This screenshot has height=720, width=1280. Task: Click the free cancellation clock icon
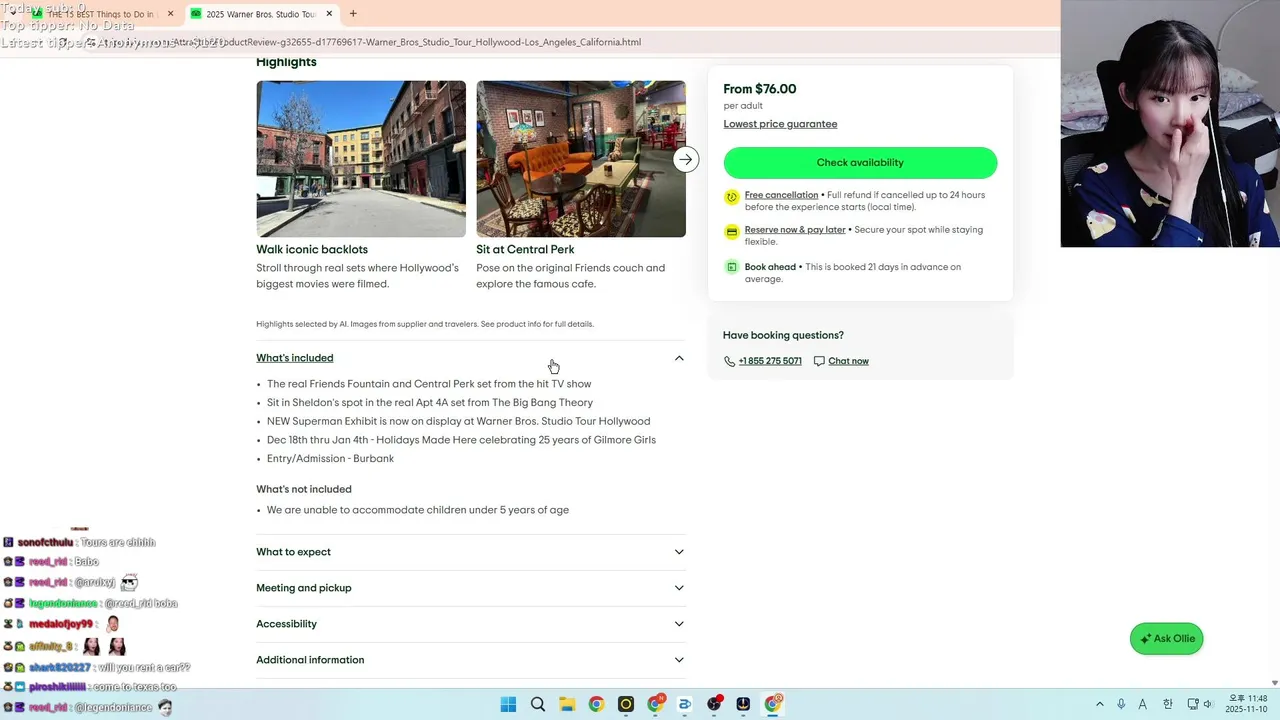point(731,197)
